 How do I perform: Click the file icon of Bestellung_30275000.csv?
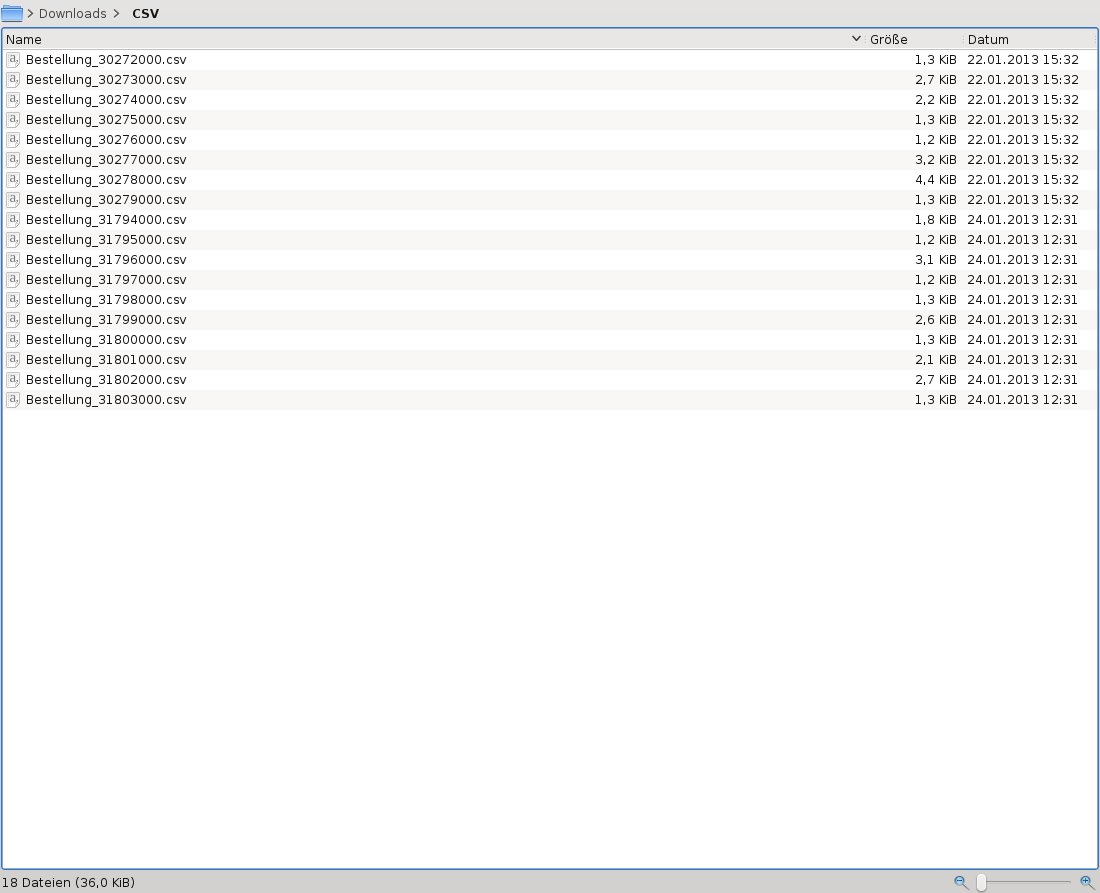click(x=14, y=120)
